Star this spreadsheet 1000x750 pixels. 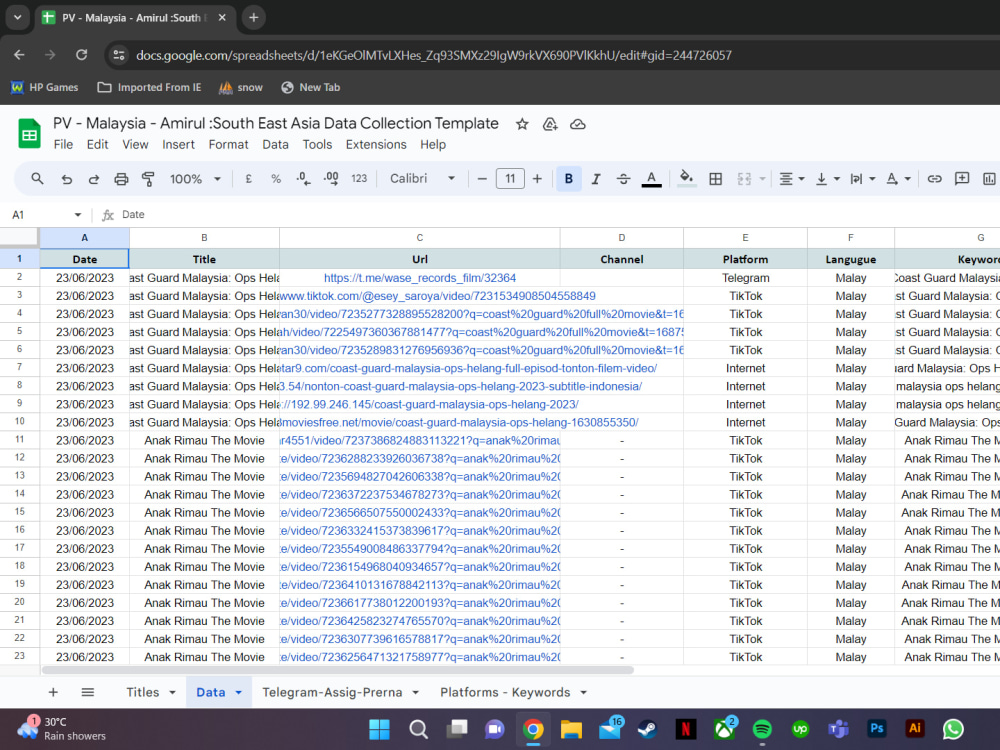(522, 124)
